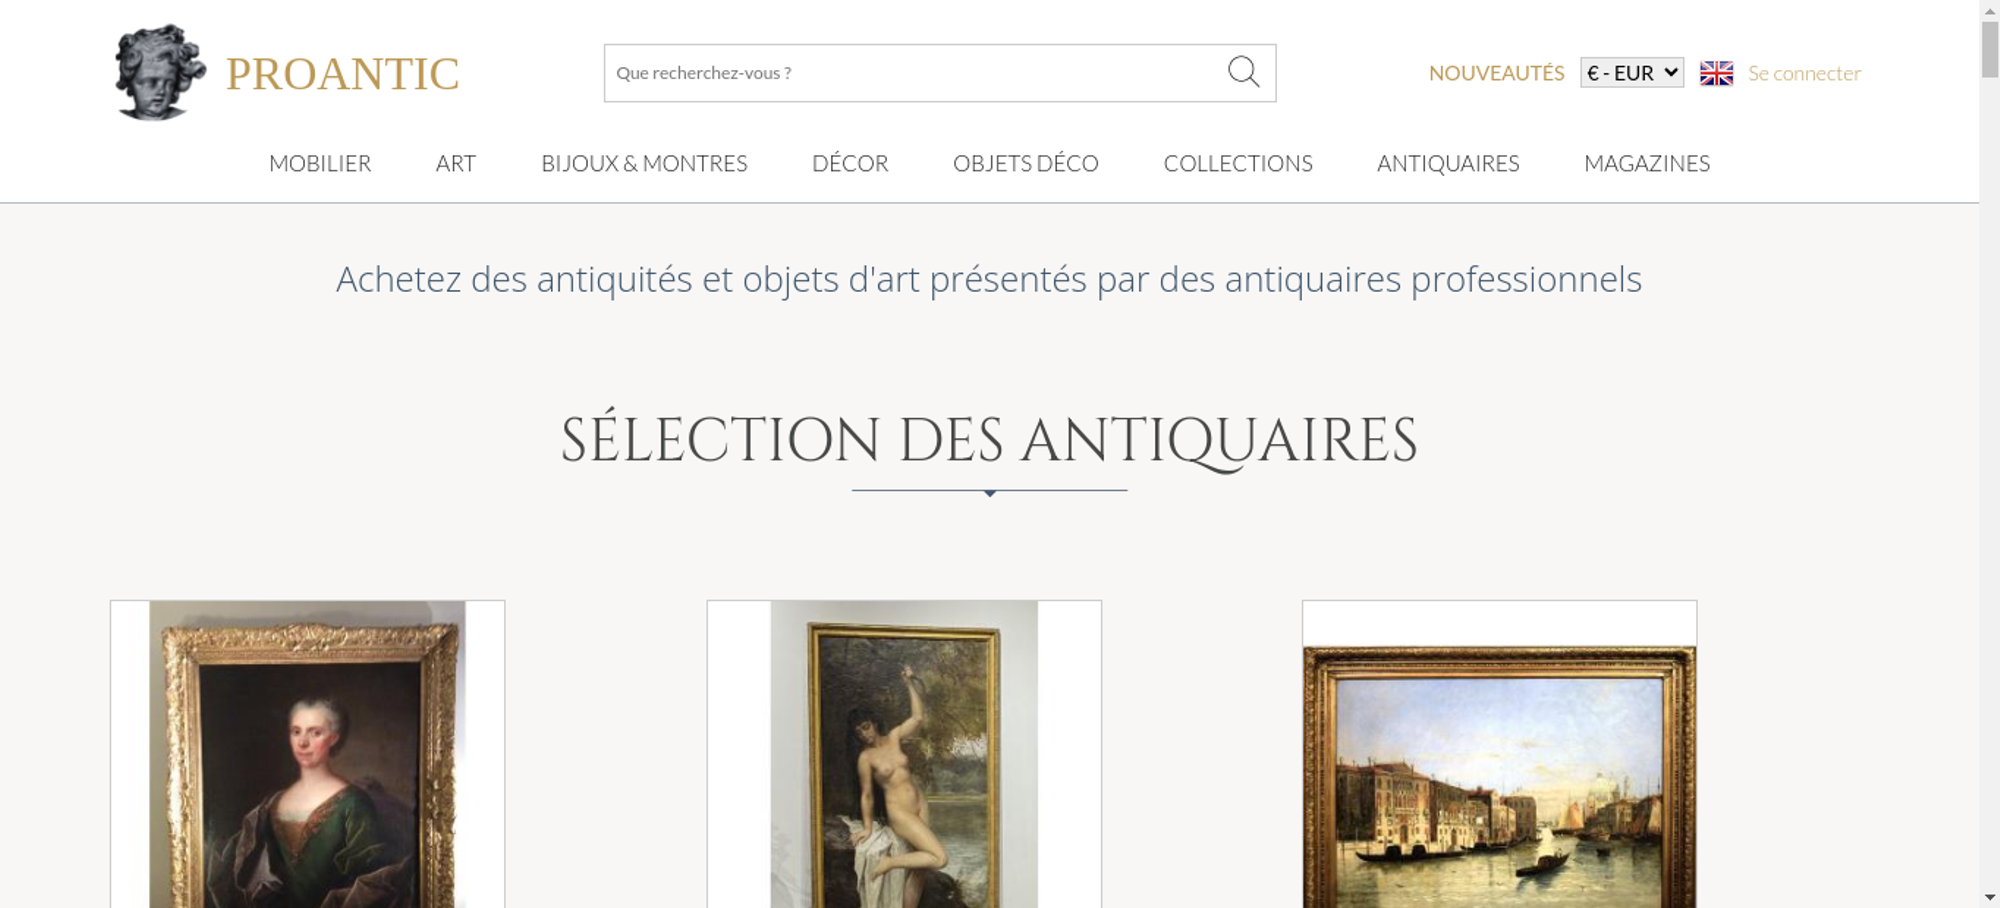Viewport: 2000px width, 908px height.
Task: Open the ANTIQUAIRES menu
Action: (x=1448, y=163)
